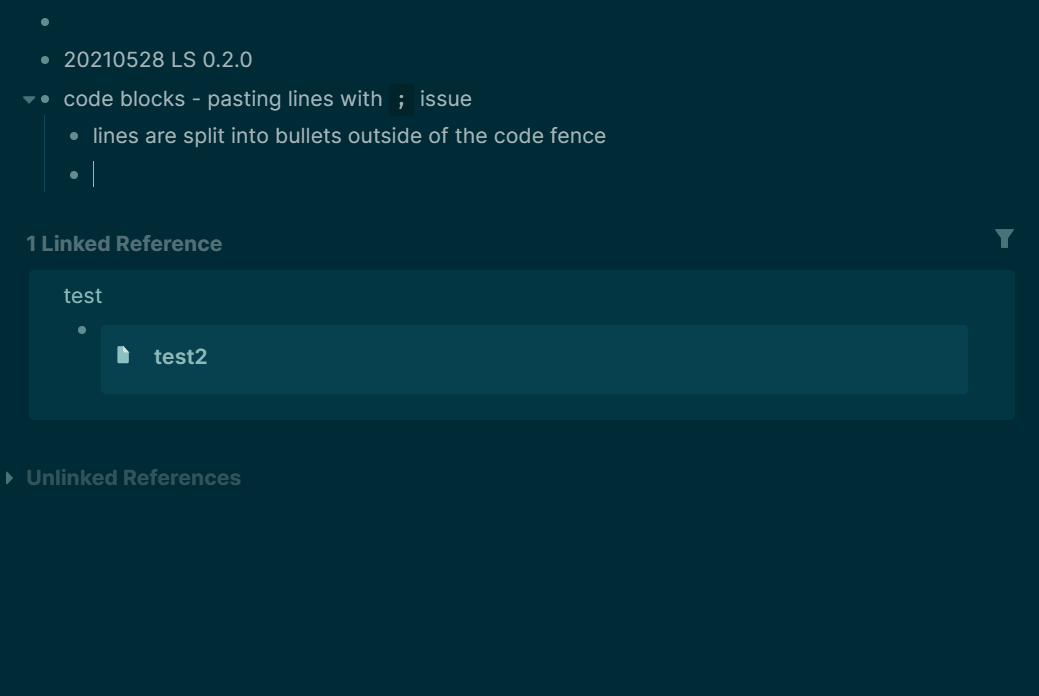Click the bullet beside "20210528 LS 0.2.0"
1039x696 pixels.
tap(43, 60)
